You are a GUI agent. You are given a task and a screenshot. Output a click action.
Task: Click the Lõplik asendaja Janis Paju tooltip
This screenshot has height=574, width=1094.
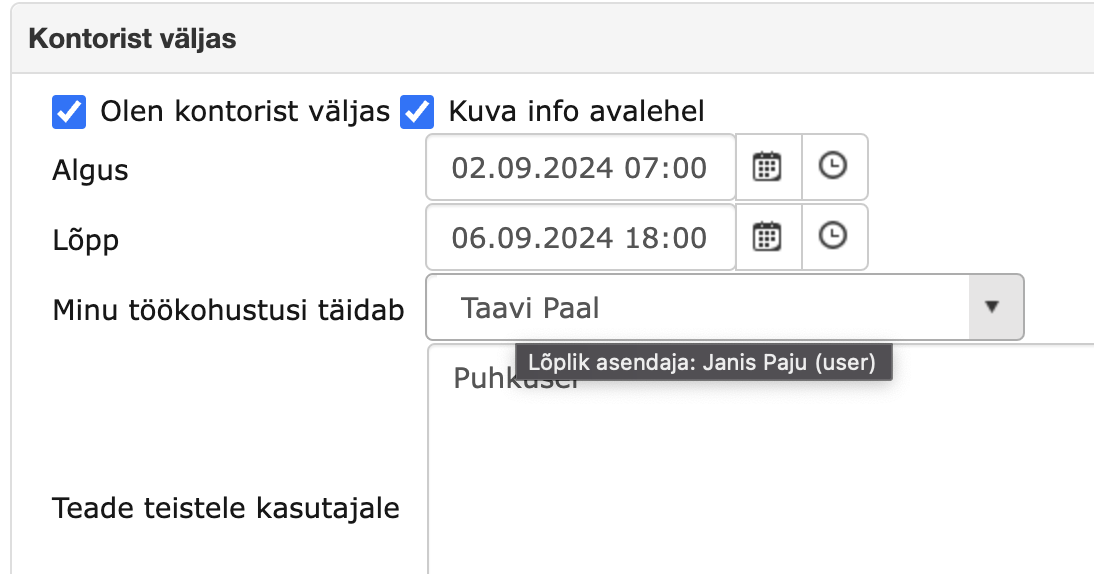(x=703, y=362)
